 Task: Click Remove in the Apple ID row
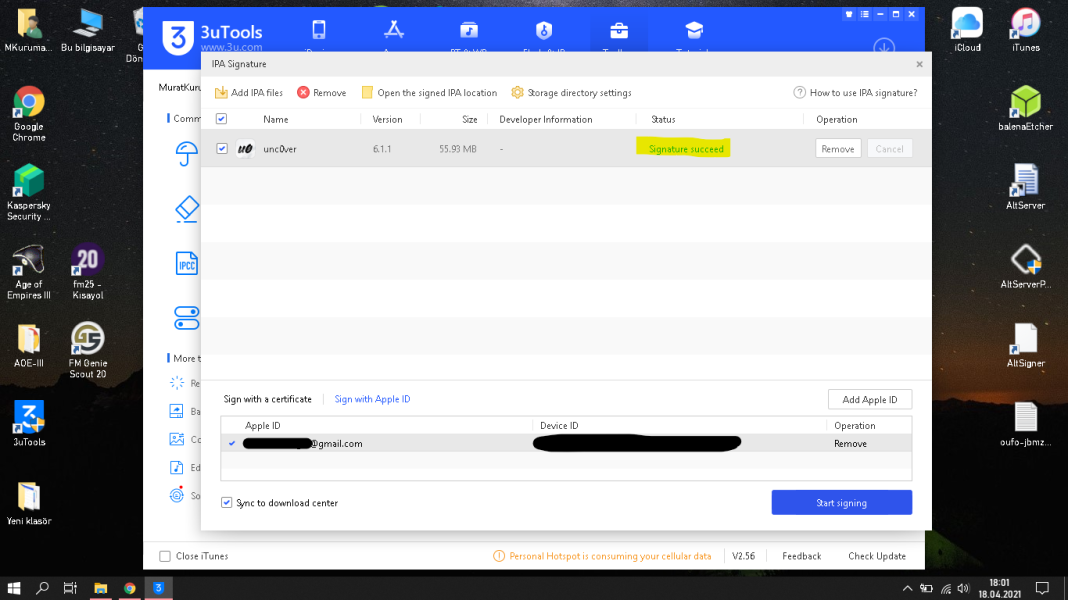click(850, 443)
